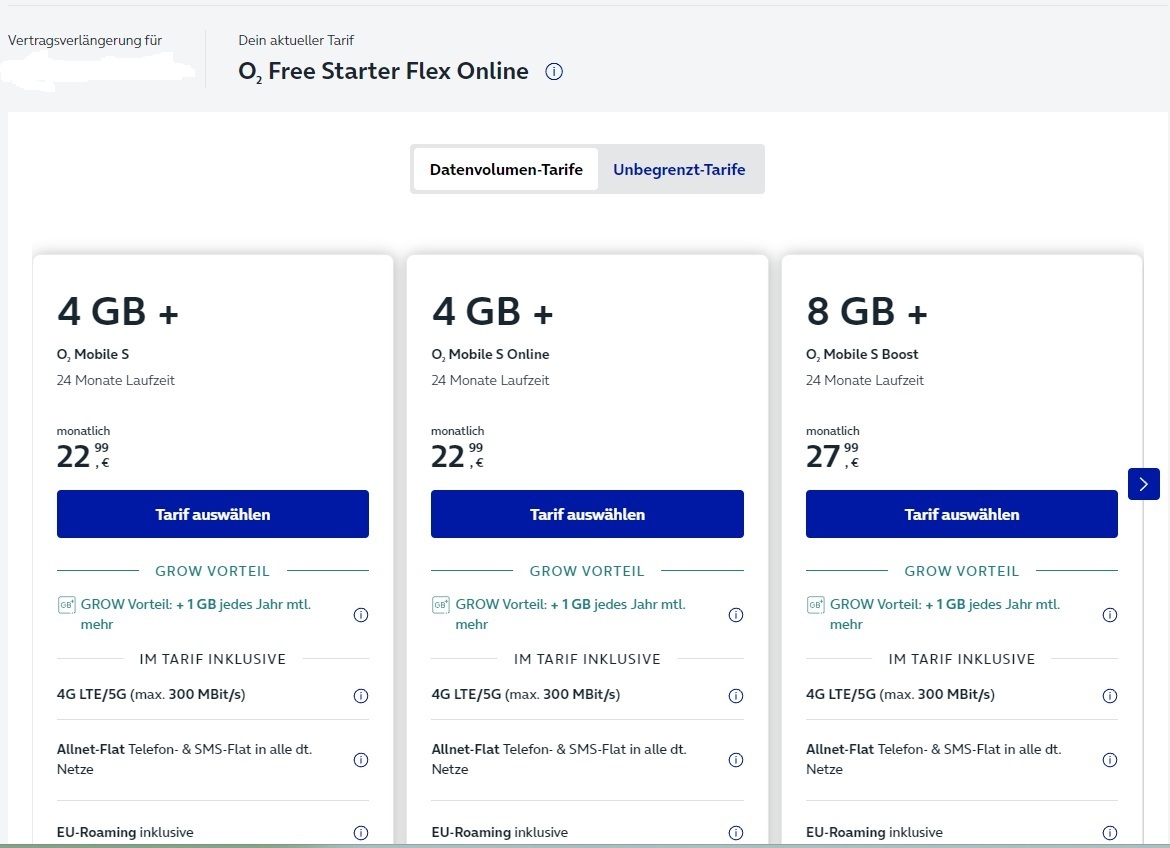This screenshot has width=1170, height=848.
Task: Open 4G LTE/5G info icon in O2 Mobile S Online card
Action: point(736,696)
